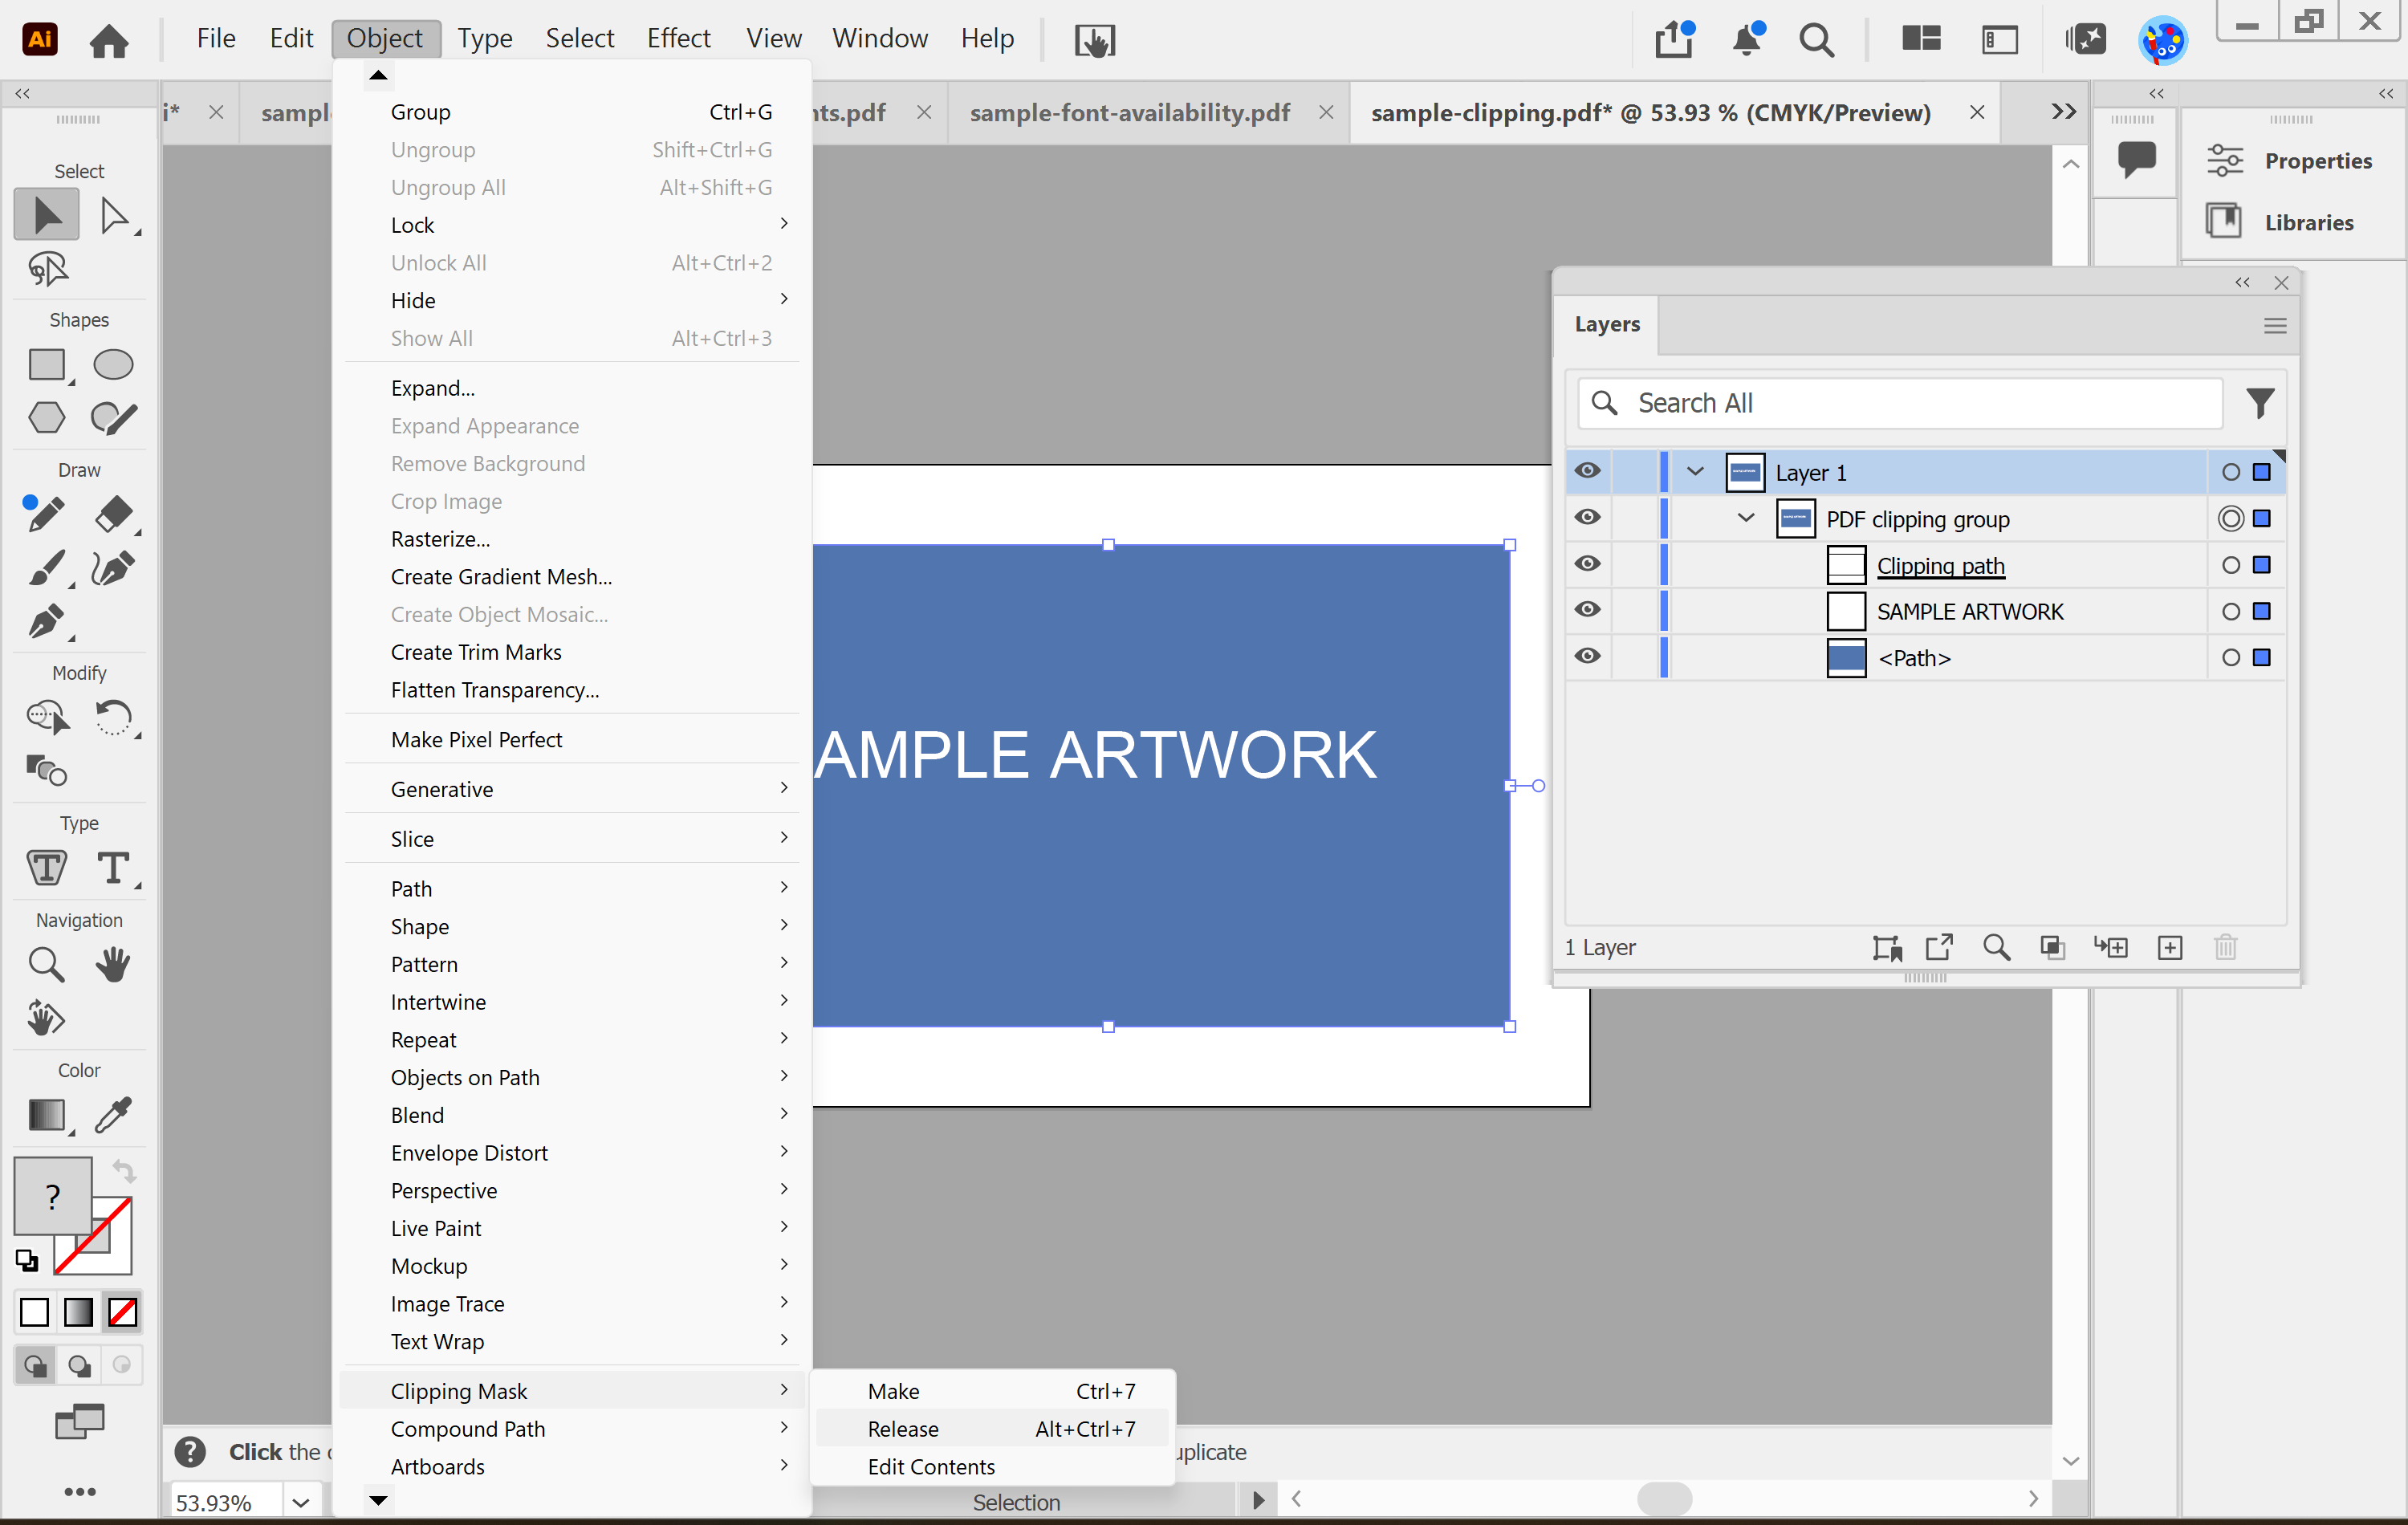Select the Rotate tool

click(113, 717)
